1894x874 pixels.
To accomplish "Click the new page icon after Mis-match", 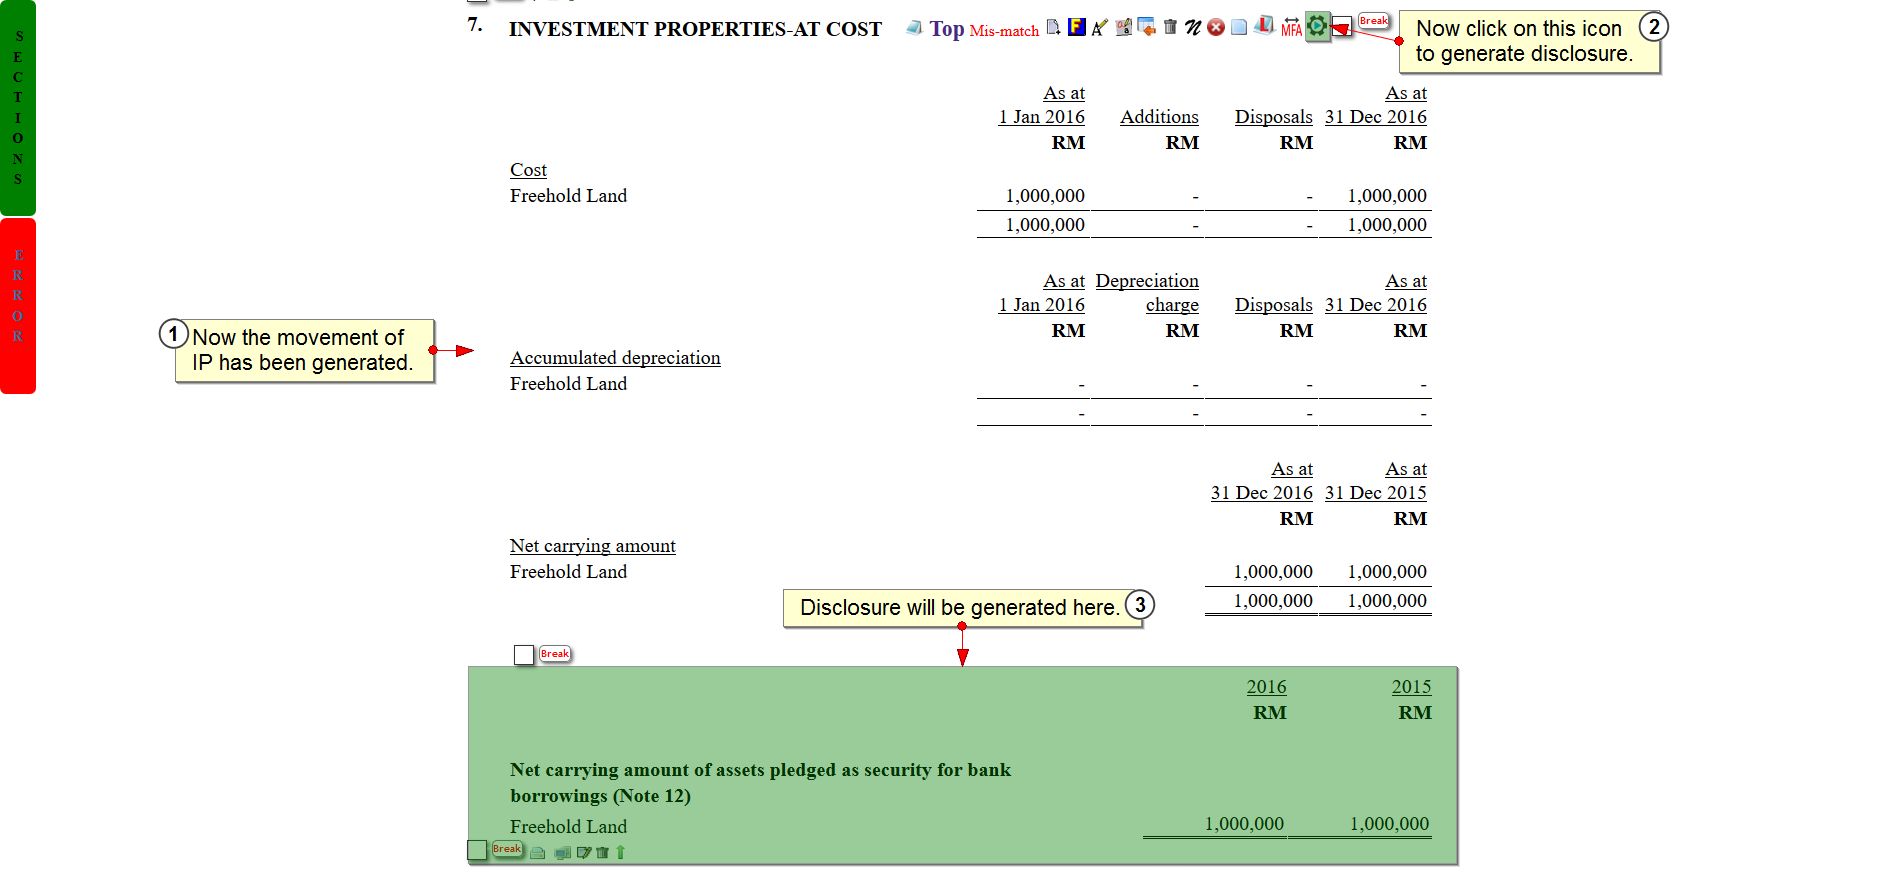I will pyautogui.click(x=1053, y=27).
